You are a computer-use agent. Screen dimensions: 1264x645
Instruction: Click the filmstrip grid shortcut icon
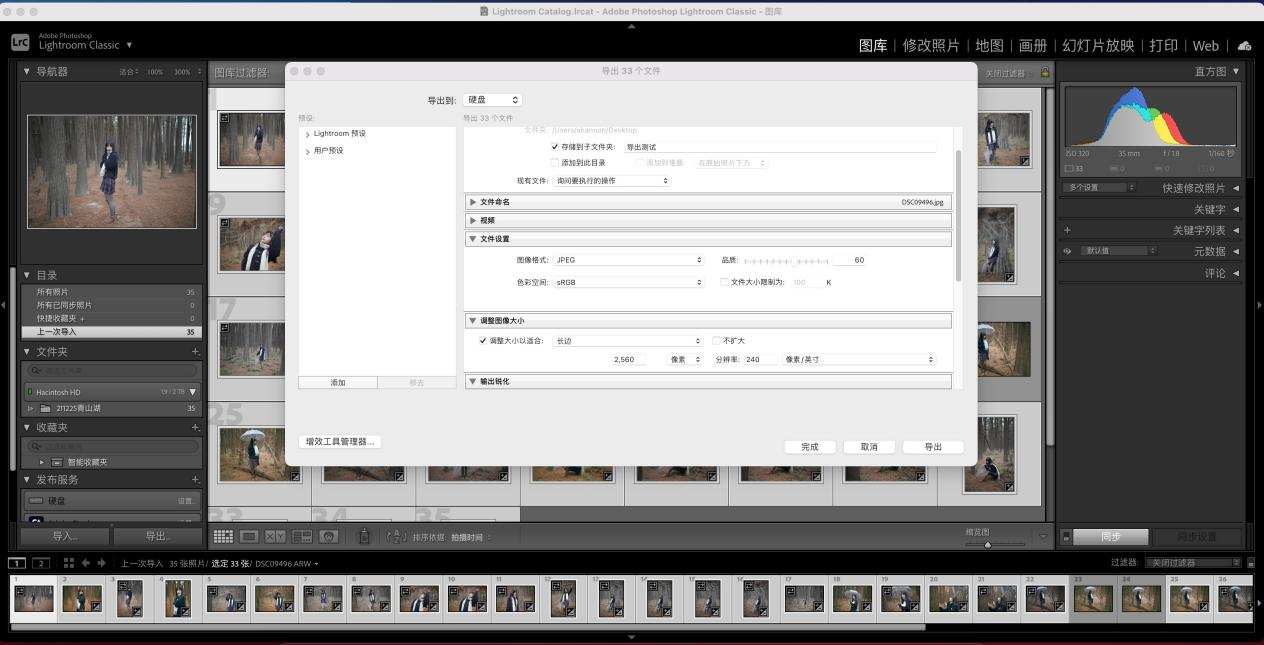point(69,563)
